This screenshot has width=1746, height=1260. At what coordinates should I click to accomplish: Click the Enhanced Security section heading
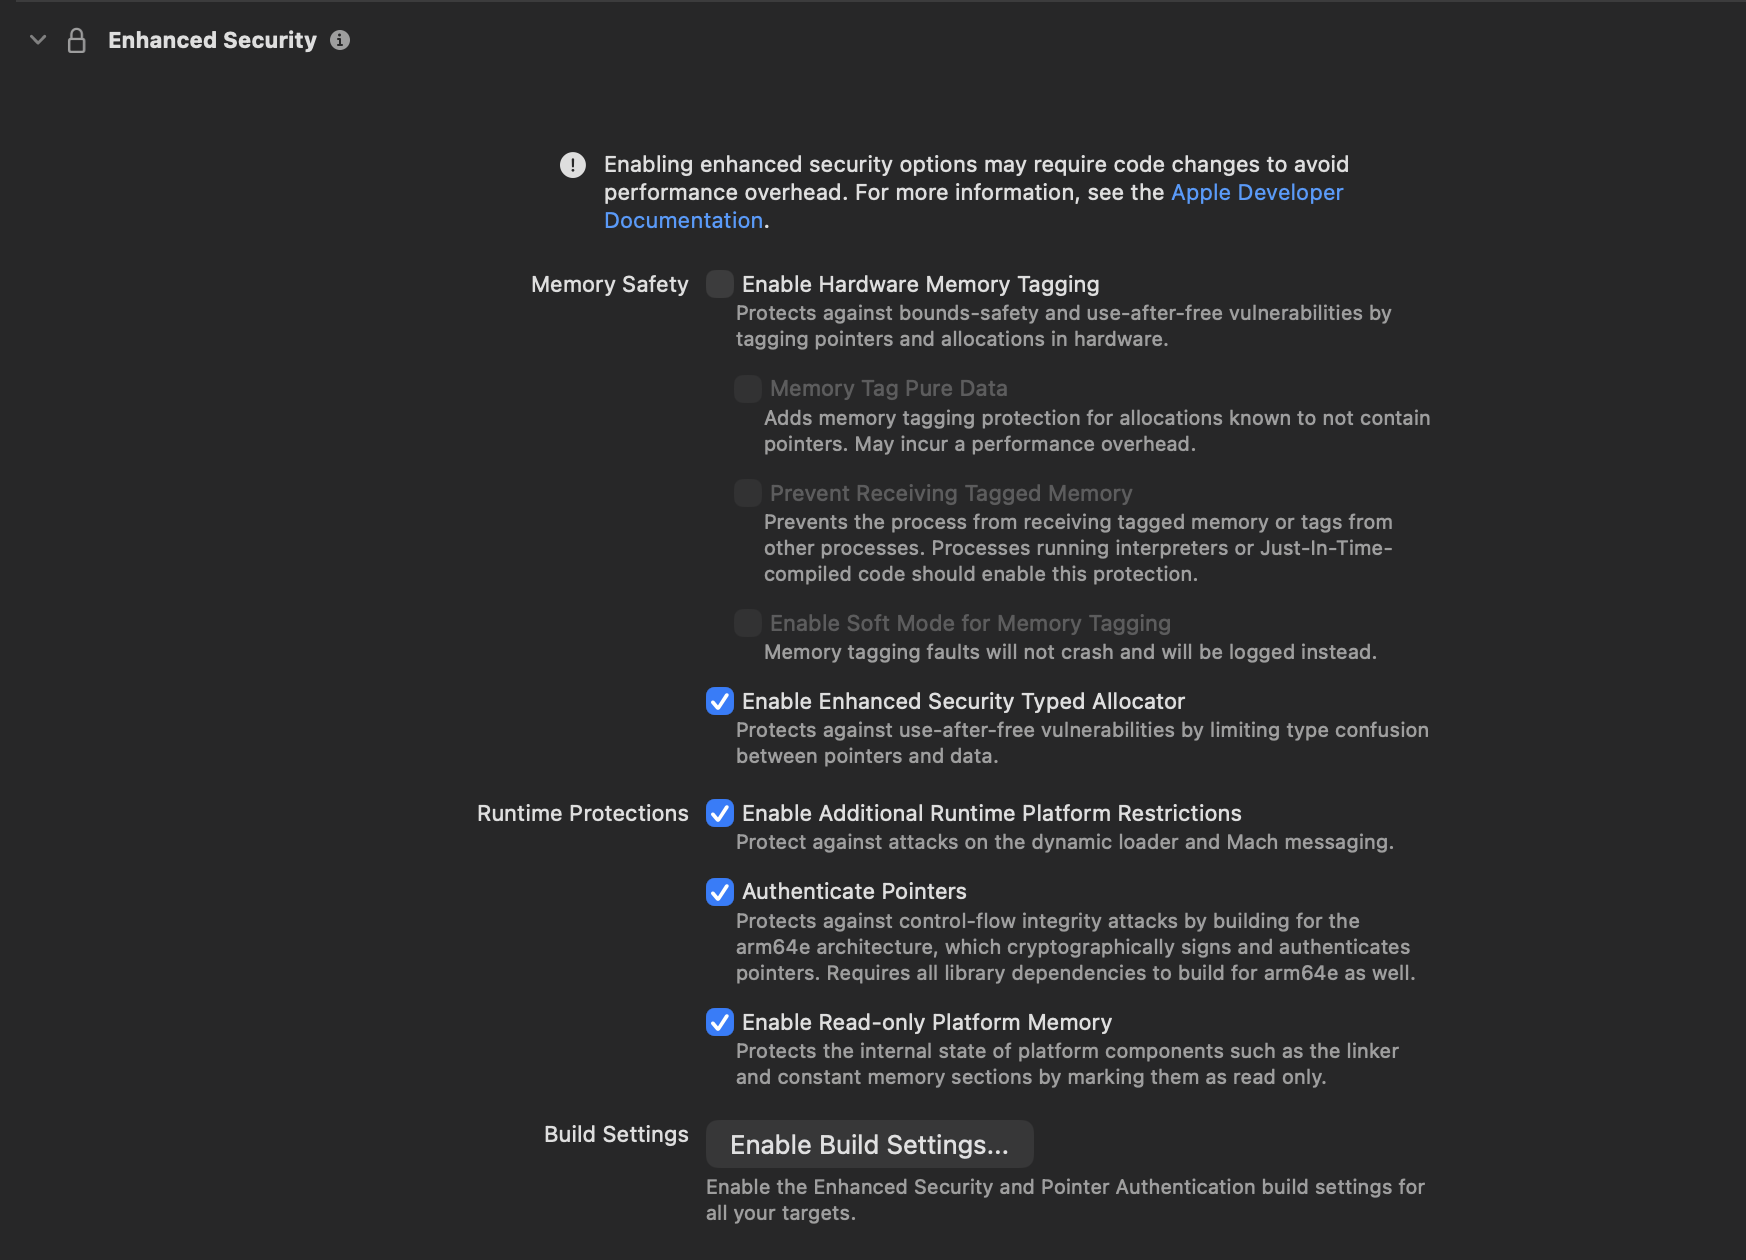(212, 40)
